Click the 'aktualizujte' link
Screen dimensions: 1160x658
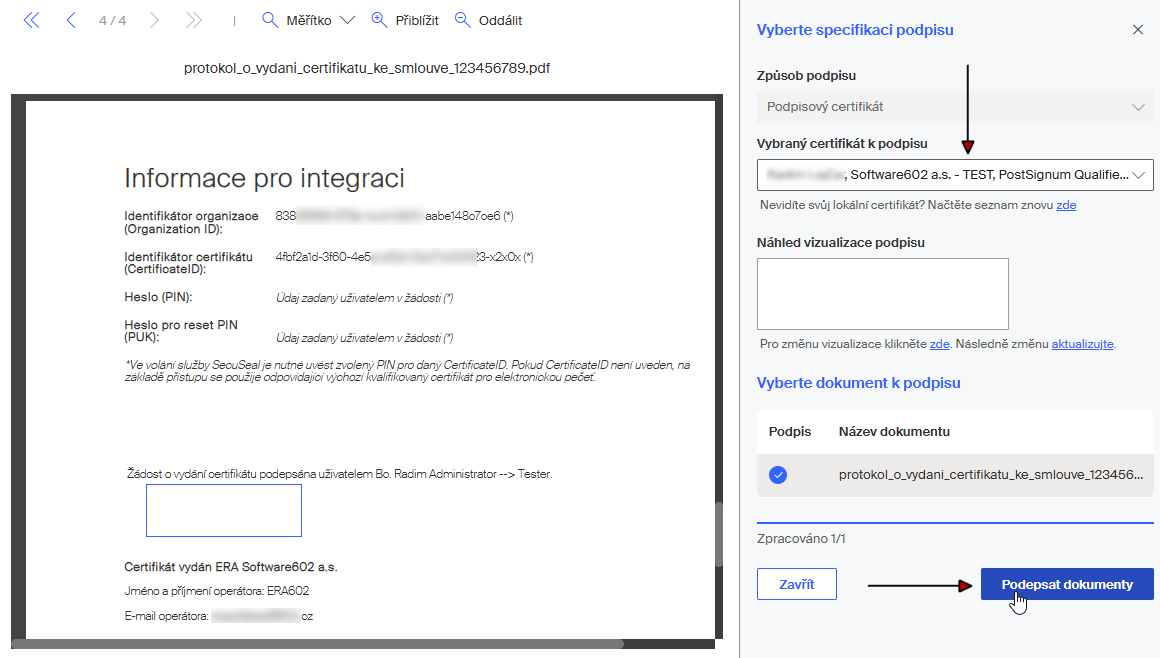click(x=1082, y=344)
